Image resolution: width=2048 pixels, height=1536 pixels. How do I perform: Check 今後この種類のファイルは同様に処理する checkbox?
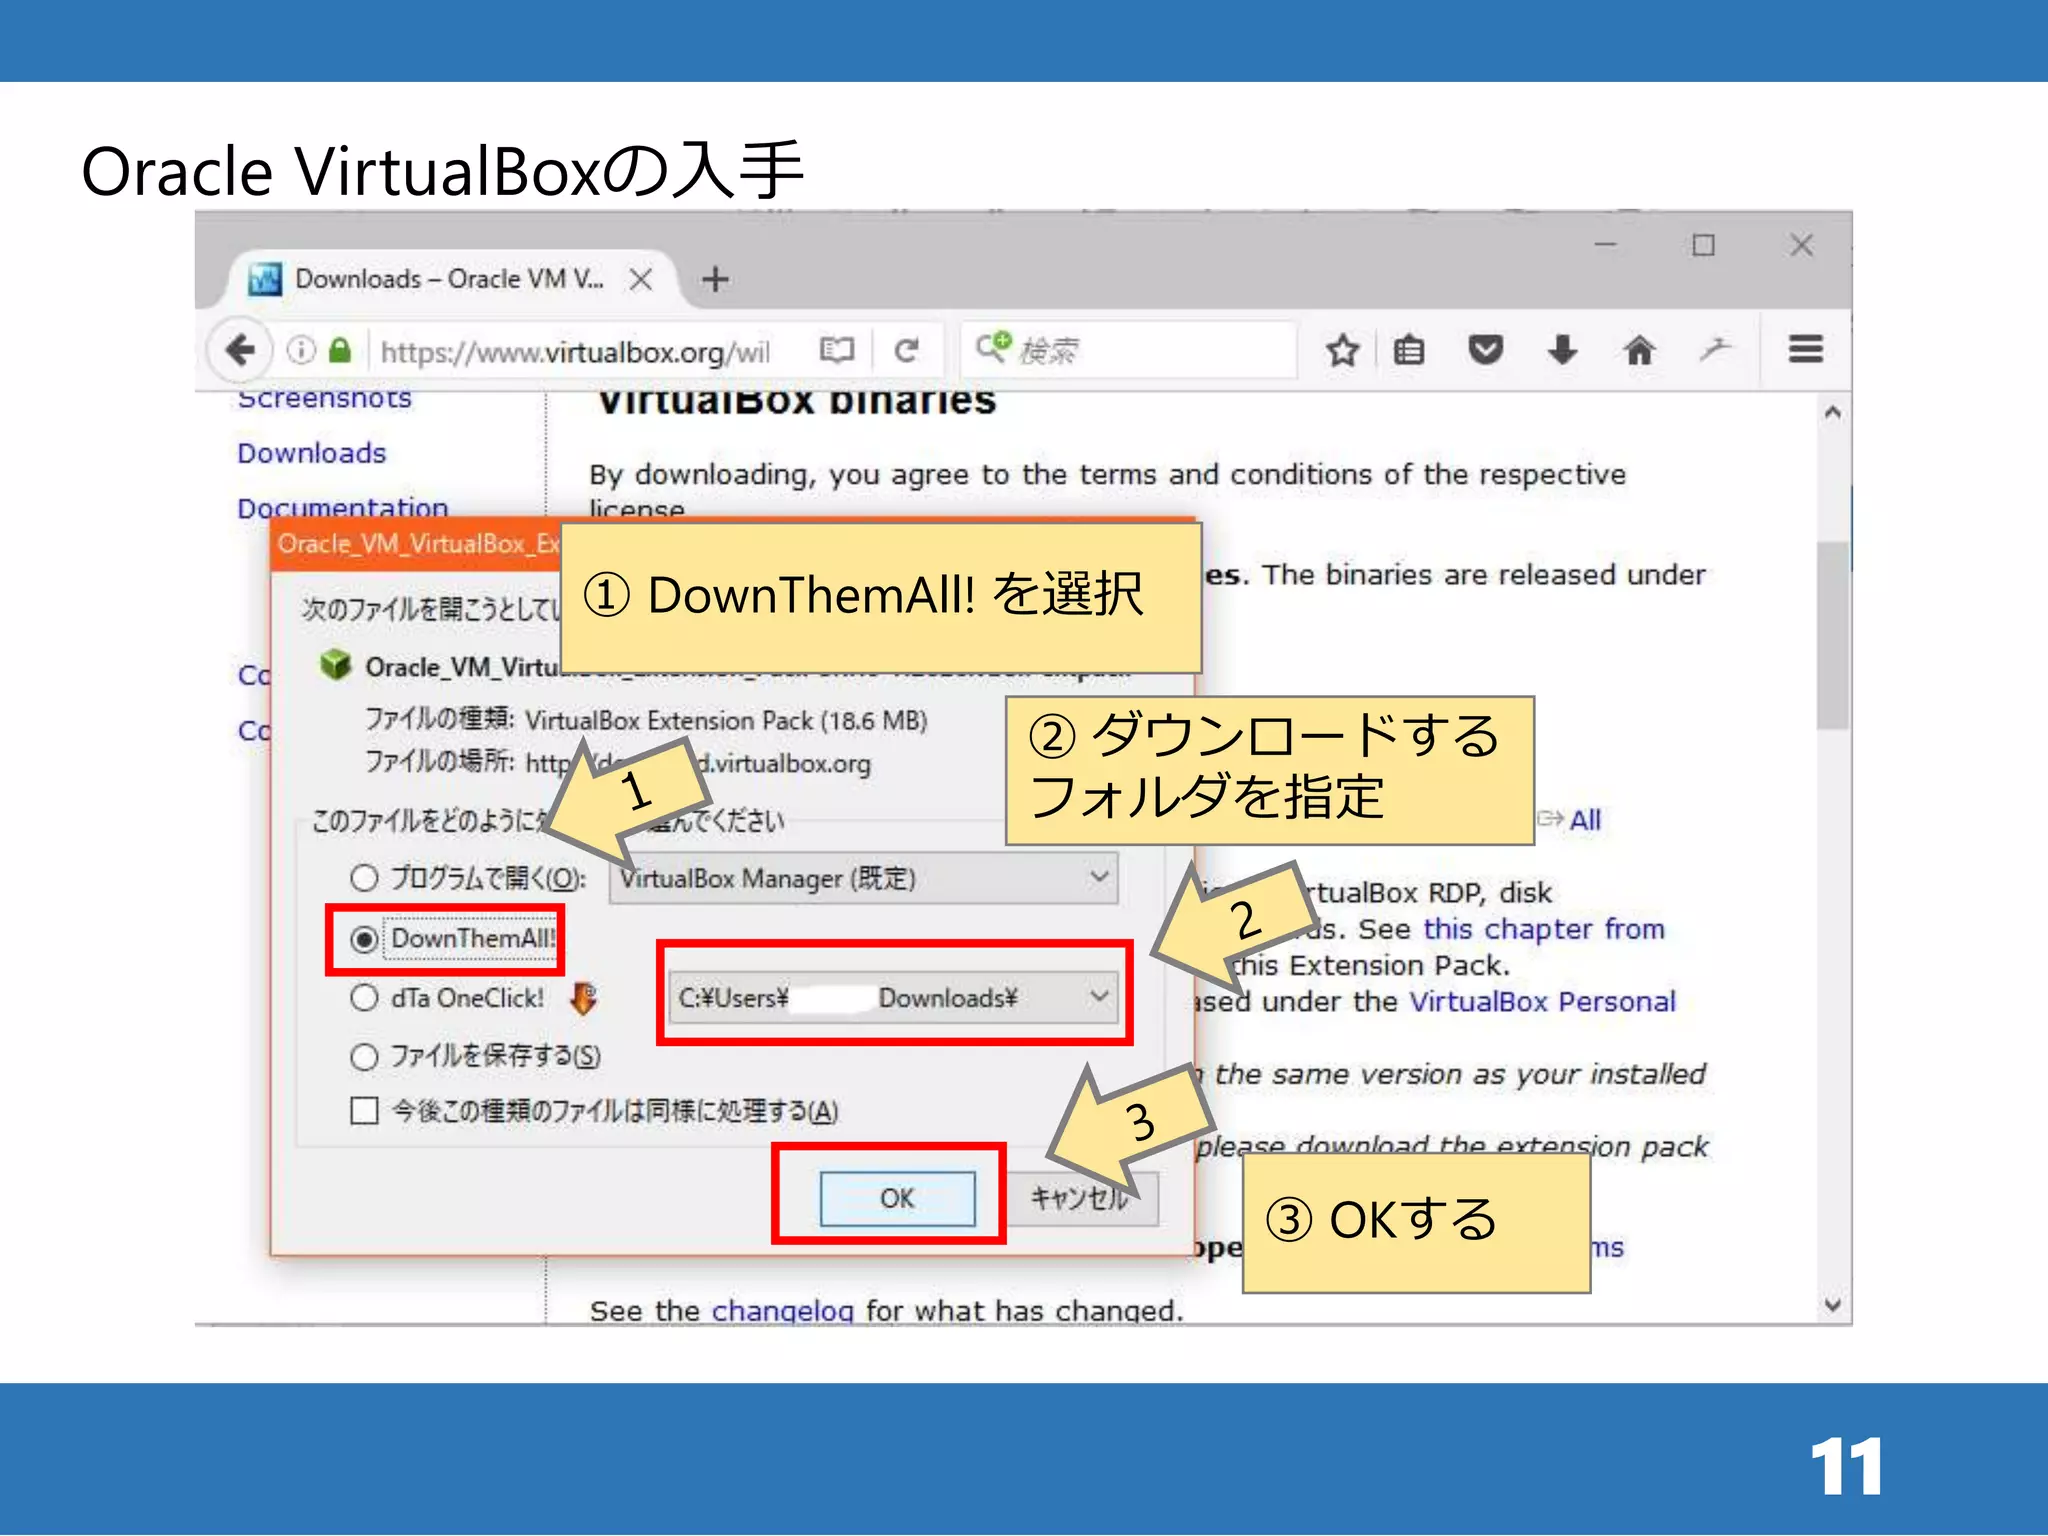point(364,1111)
